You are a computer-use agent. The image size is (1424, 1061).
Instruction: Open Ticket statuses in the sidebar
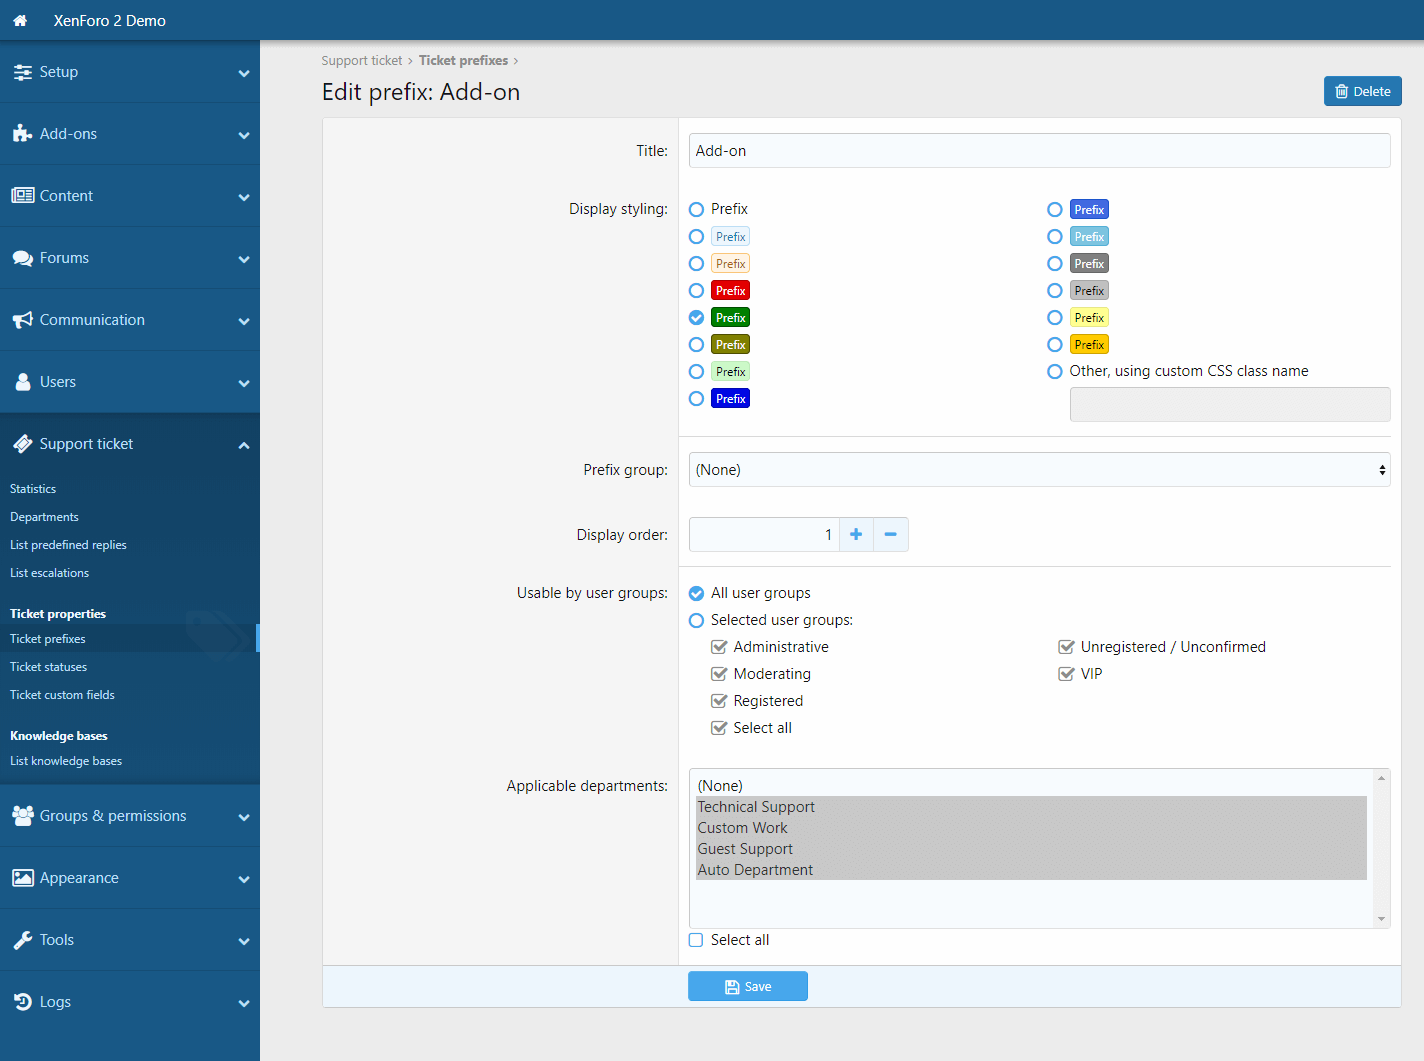pos(48,667)
